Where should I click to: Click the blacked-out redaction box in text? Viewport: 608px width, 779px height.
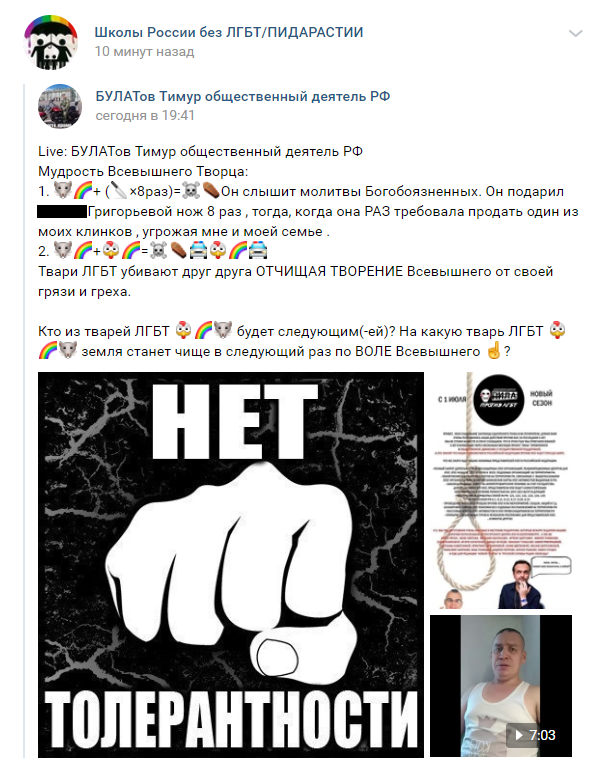click(62, 212)
